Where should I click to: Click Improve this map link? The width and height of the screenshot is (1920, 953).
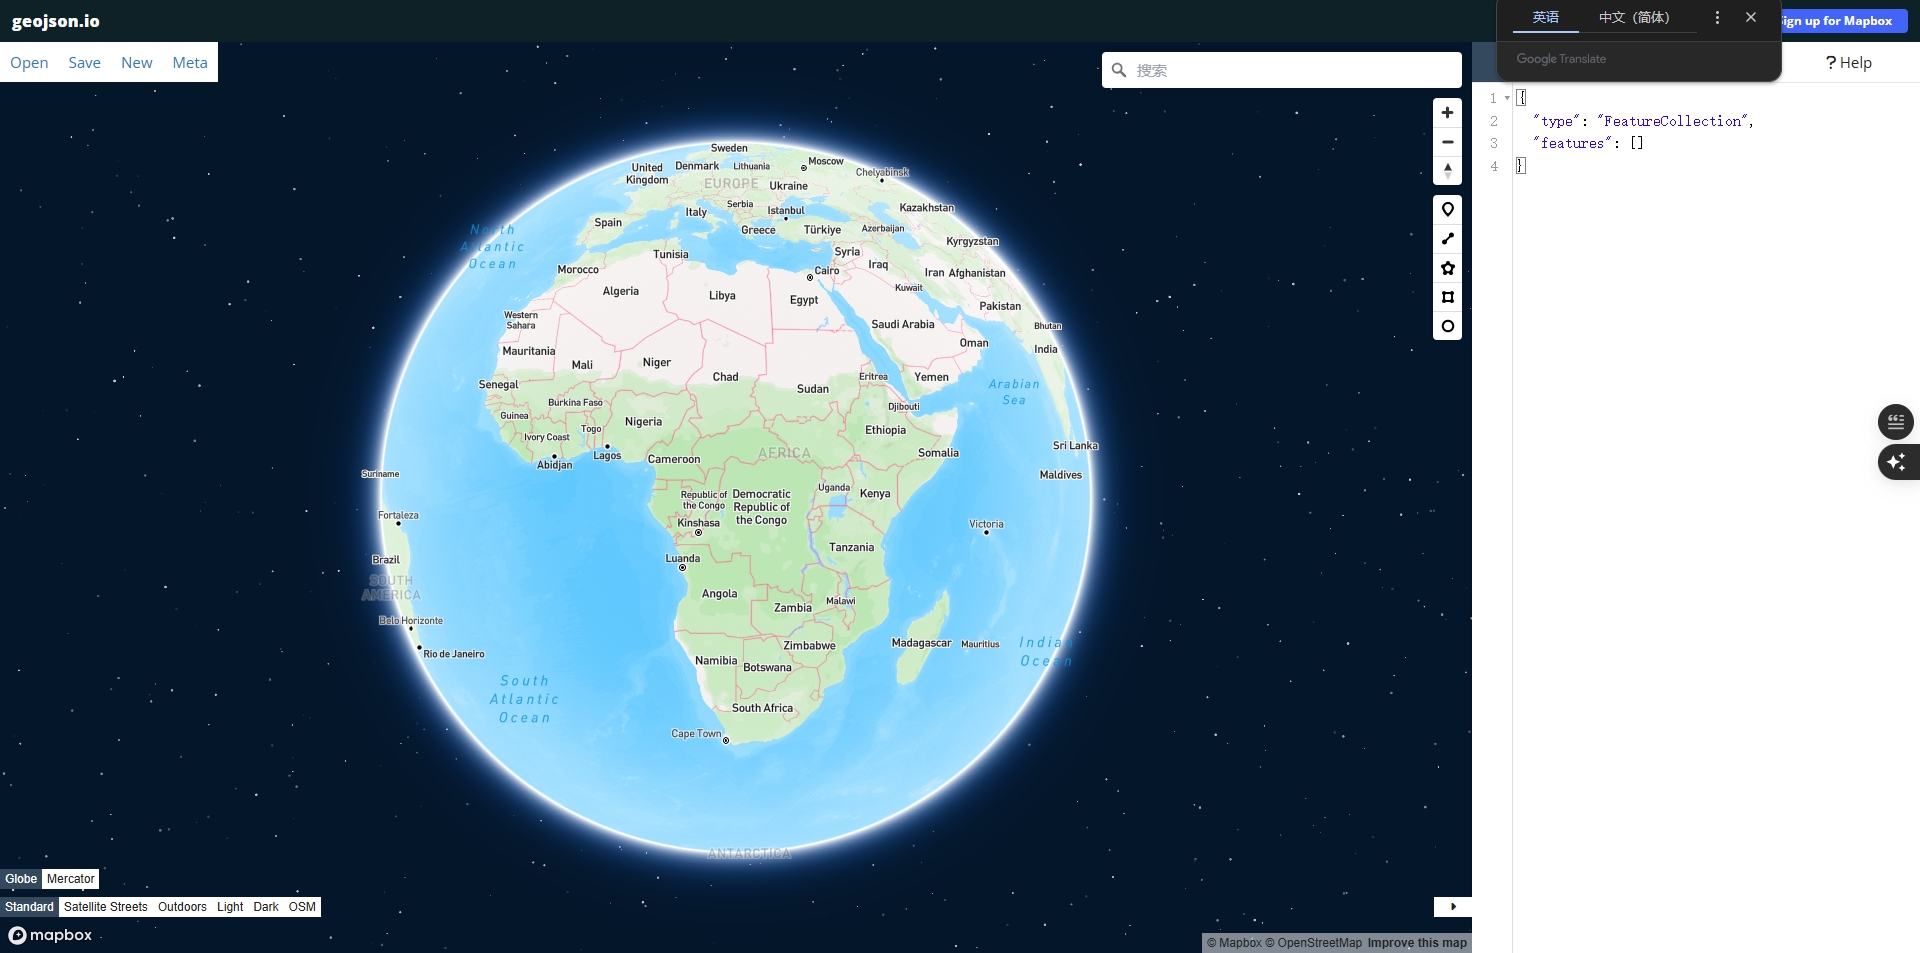coord(1417,943)
